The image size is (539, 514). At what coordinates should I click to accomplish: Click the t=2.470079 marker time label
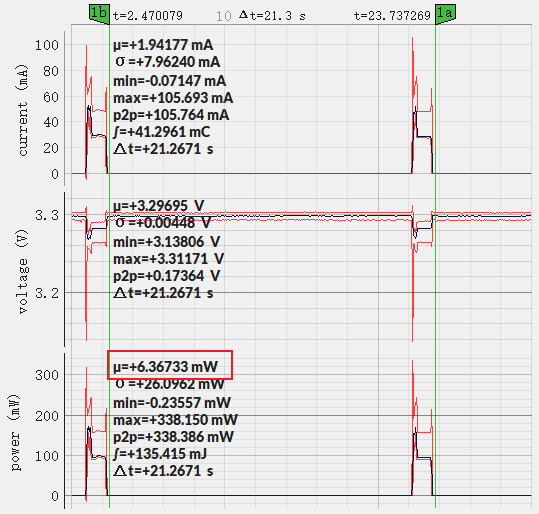(x=148, y=16)
